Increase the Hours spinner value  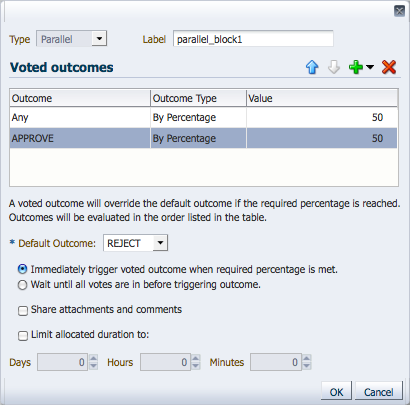[196, 359]
